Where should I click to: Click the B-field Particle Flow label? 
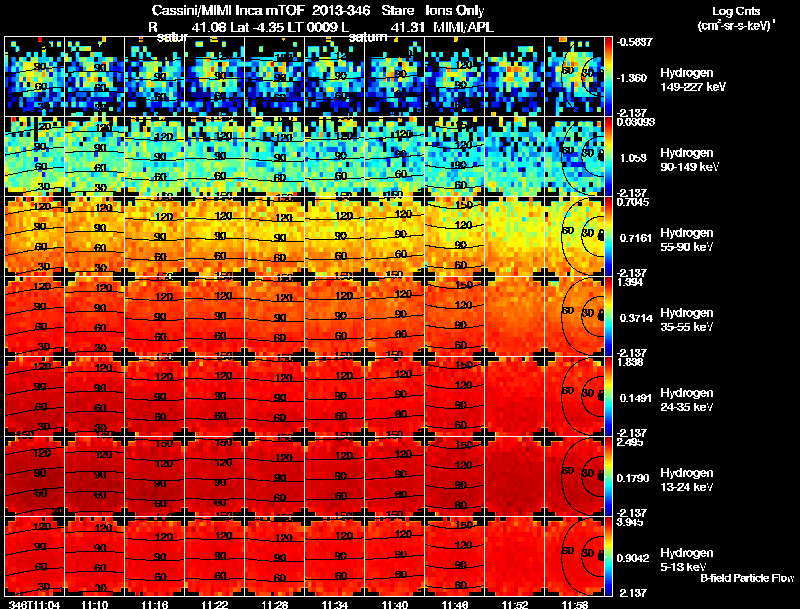click(746, 578)
